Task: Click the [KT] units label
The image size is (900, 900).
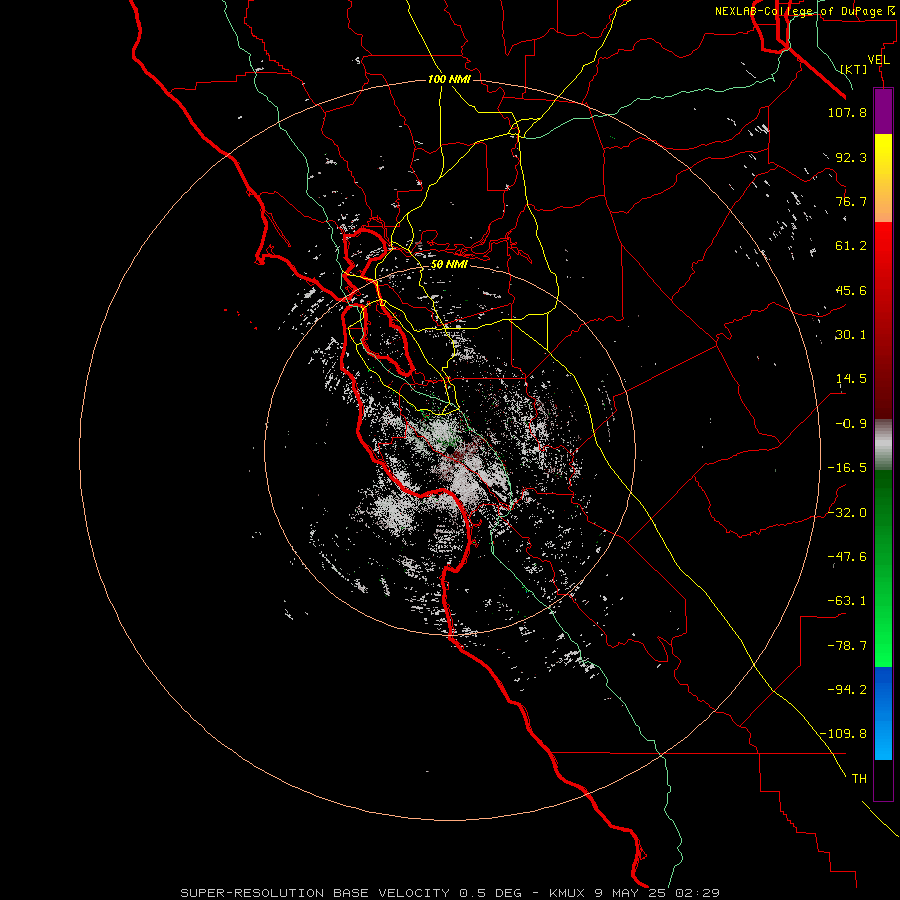Action: point(854,69)
